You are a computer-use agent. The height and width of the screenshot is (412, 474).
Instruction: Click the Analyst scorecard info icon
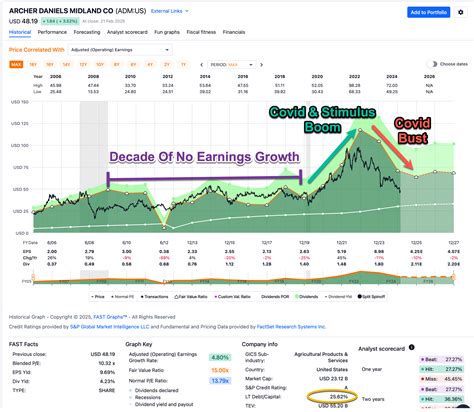click(412, 347)
